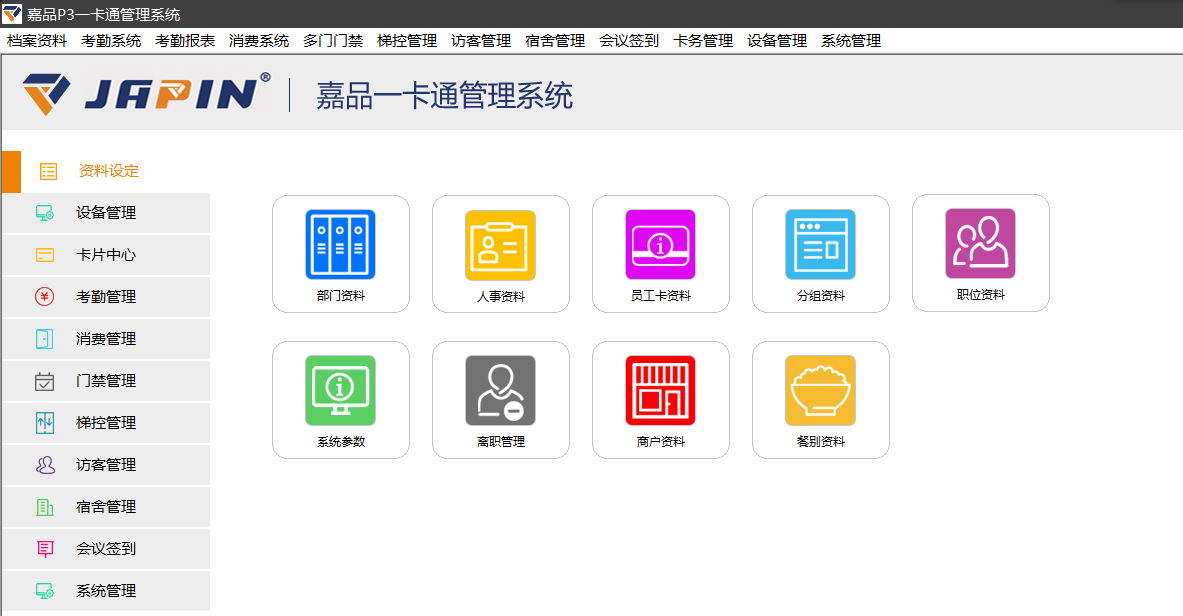1183x616 pixels.
Task: Select 宿舍管理 label in sidebar
Action: [x=106, y=507]
